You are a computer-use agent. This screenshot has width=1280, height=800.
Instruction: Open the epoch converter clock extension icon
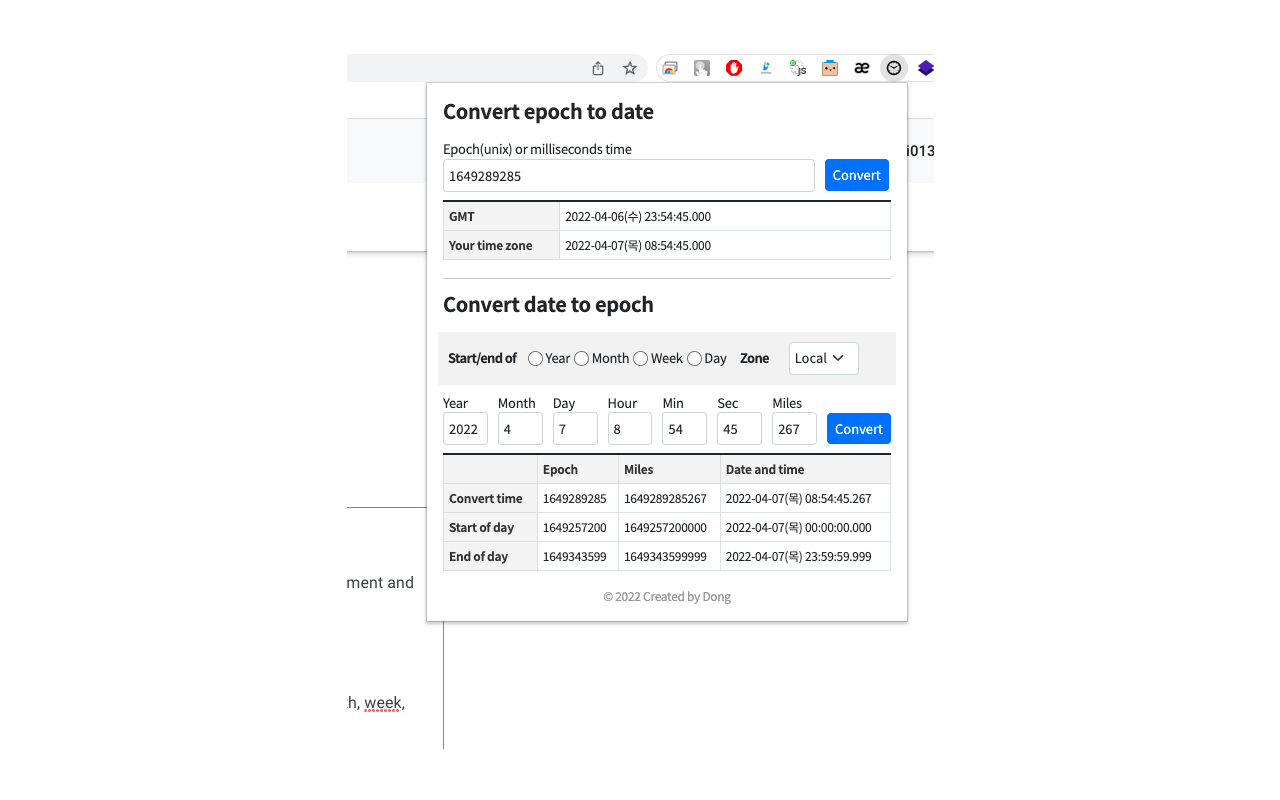(893, 67)
